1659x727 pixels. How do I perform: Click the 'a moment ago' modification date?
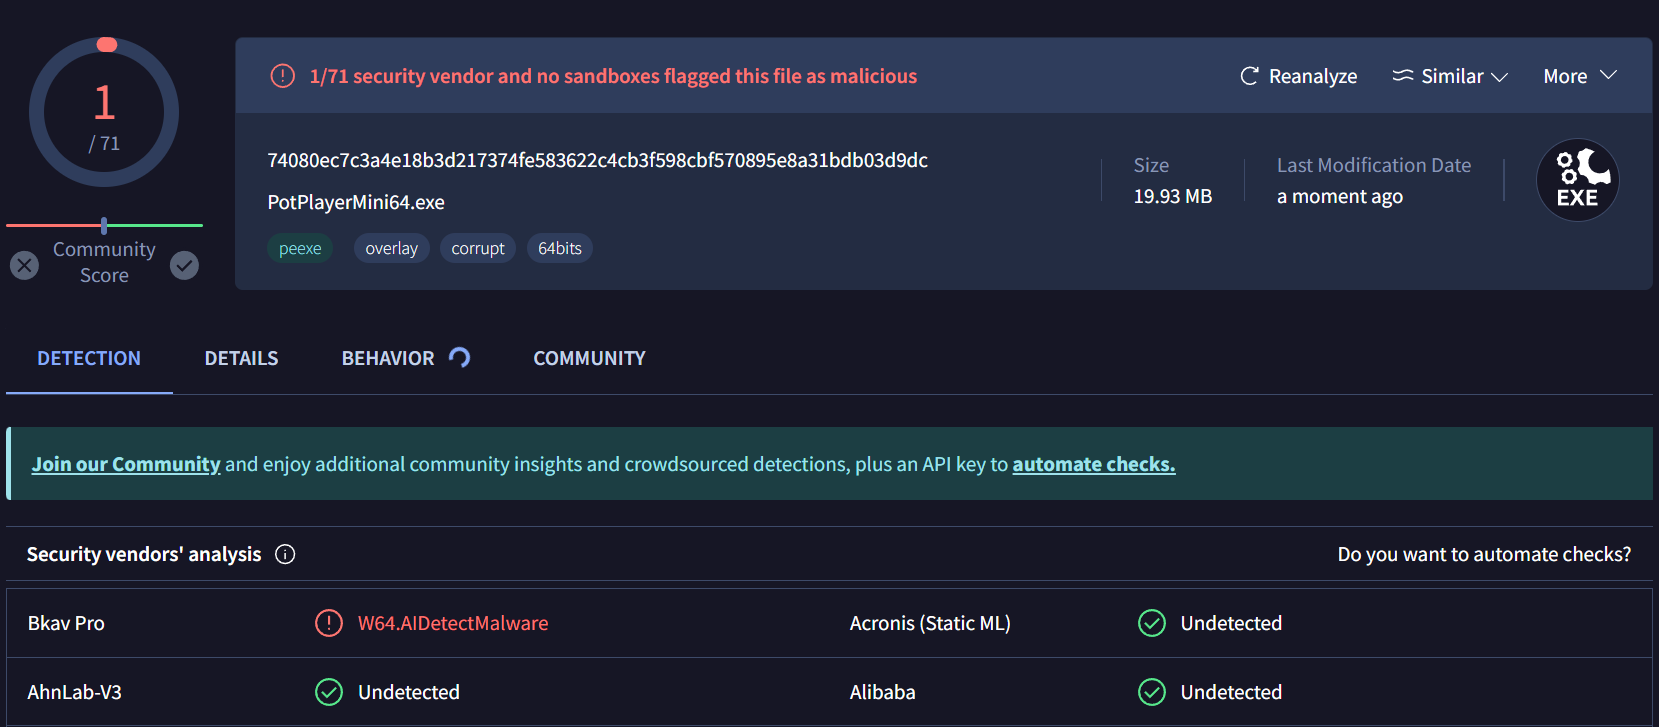[x=1340, y=197]
